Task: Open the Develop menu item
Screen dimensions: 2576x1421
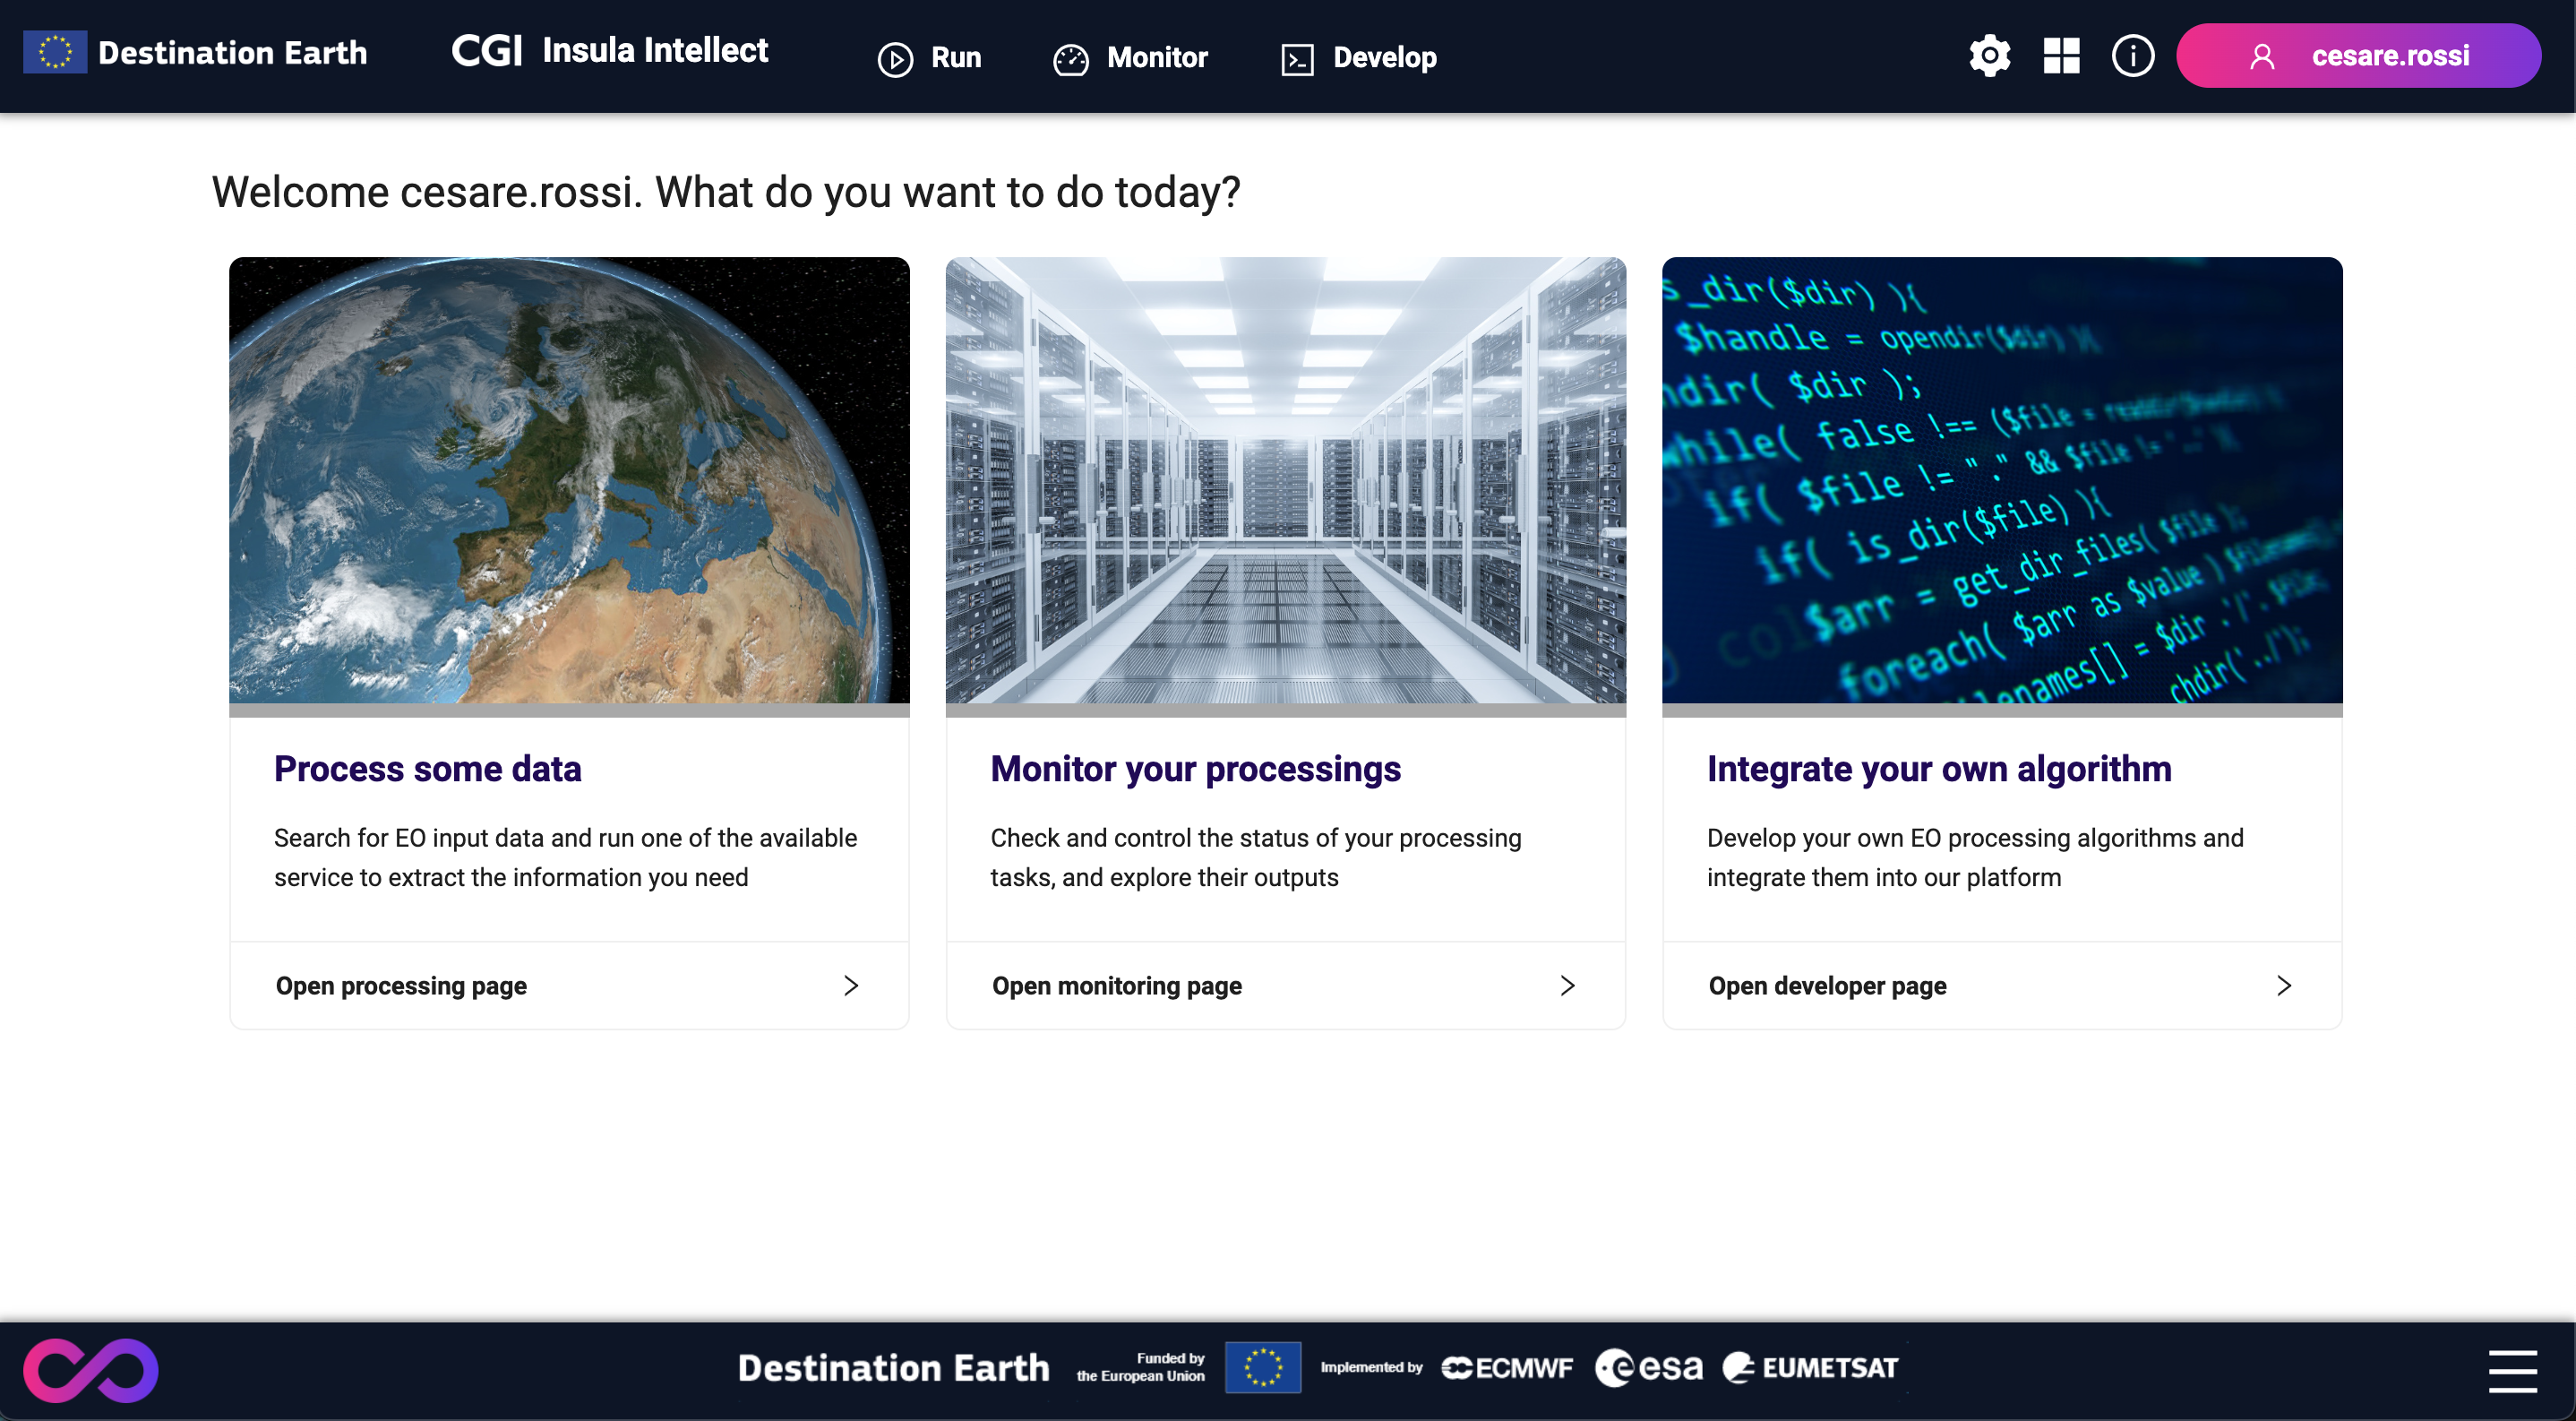Action: [x=1358, y=58]
